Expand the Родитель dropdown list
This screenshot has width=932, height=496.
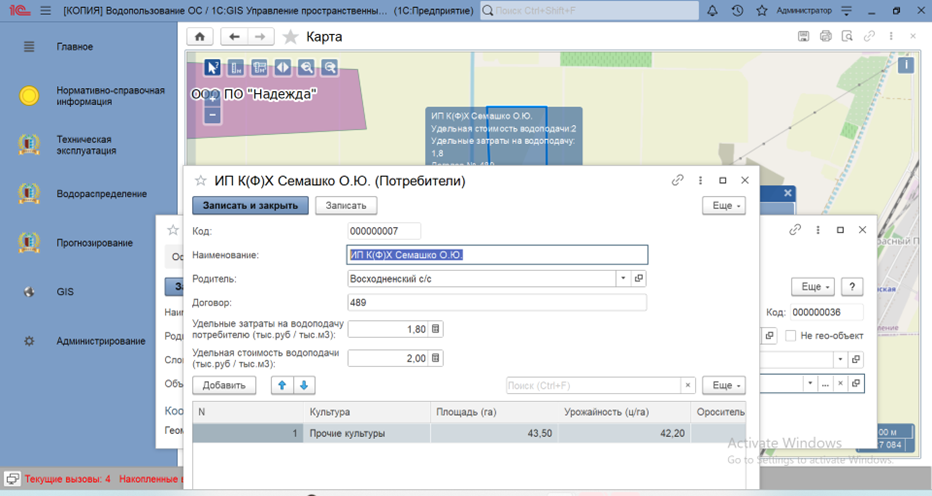pyautogui.click(x=623, y=278)
